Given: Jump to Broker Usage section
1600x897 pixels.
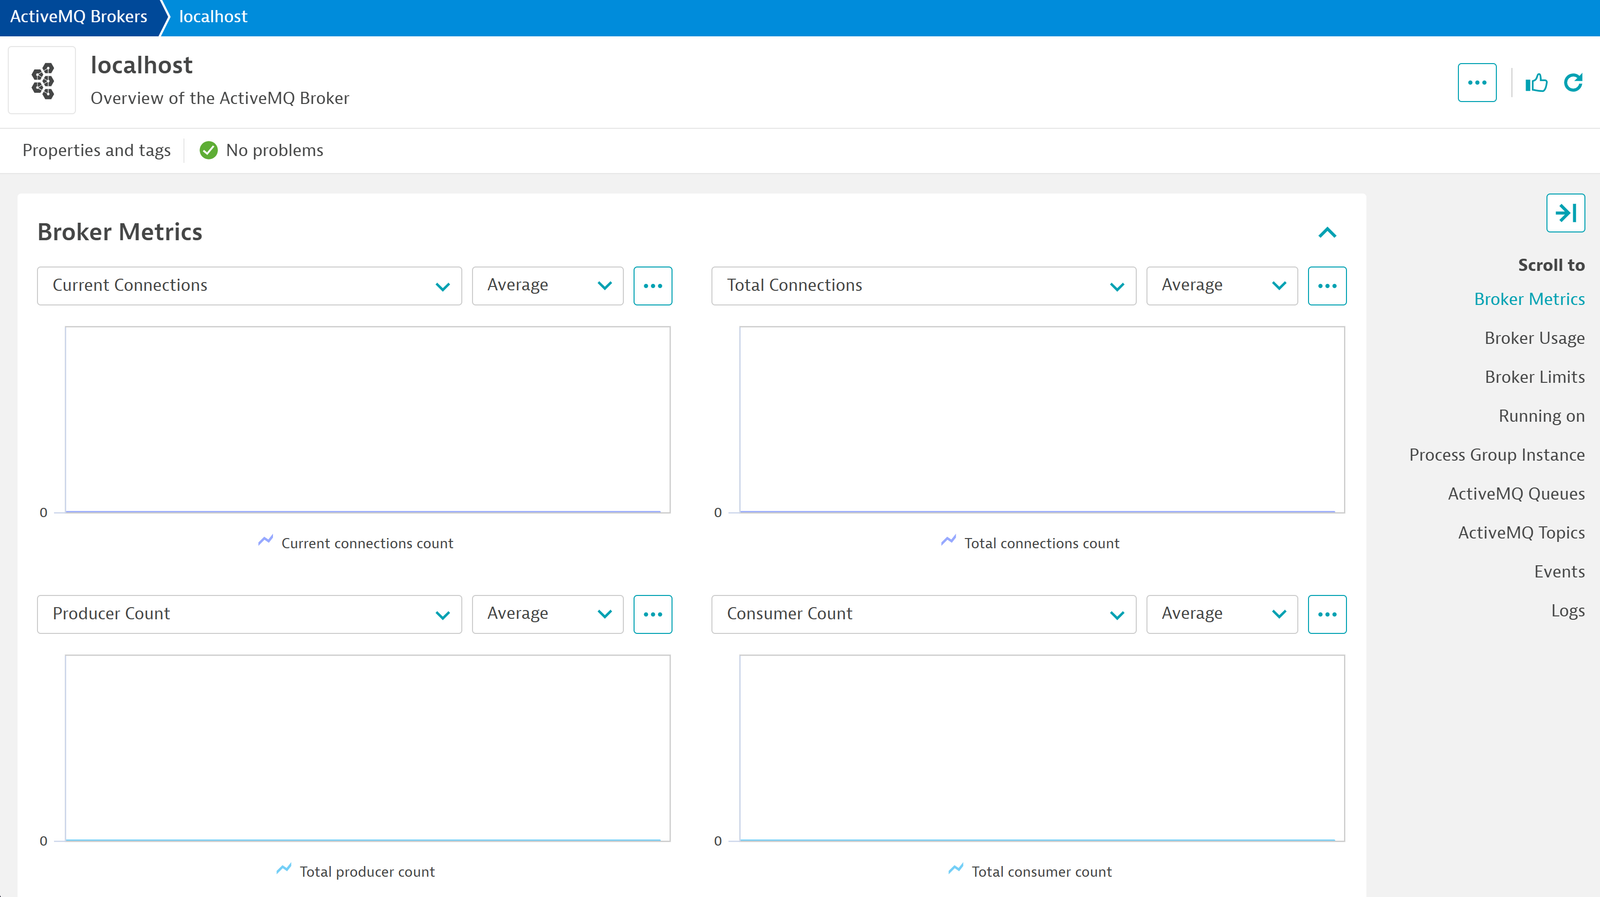Looking at the screenshot, I should (x=1534, y=338).
